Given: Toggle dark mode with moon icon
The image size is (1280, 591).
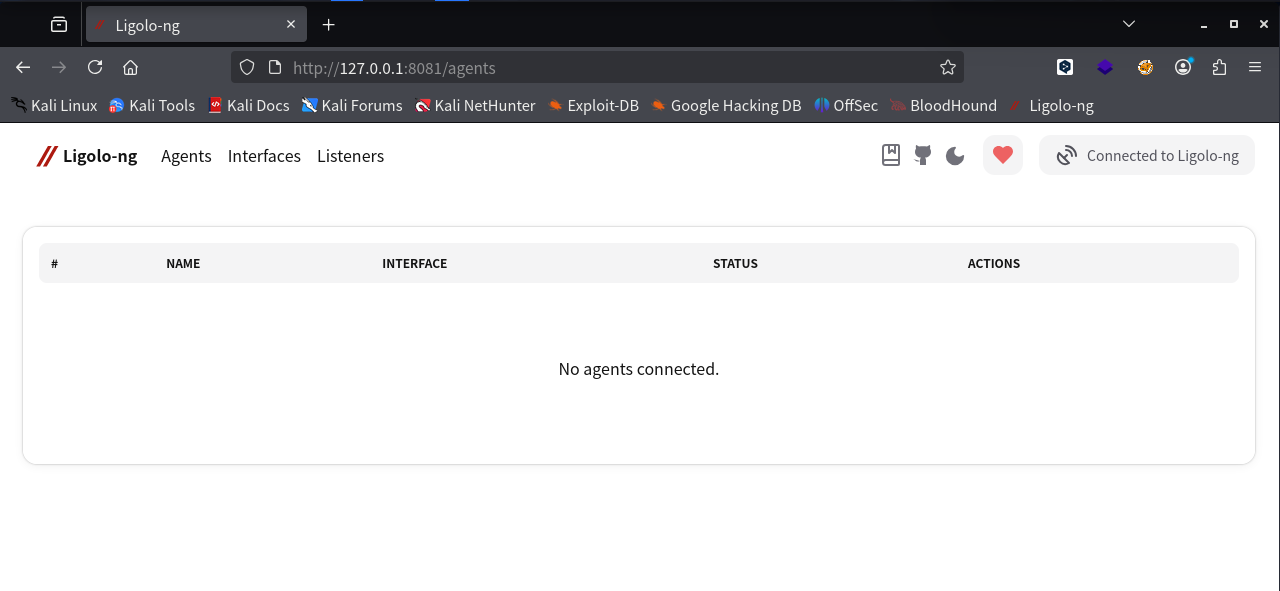Looking at the screenshot, I should (955, 156).
